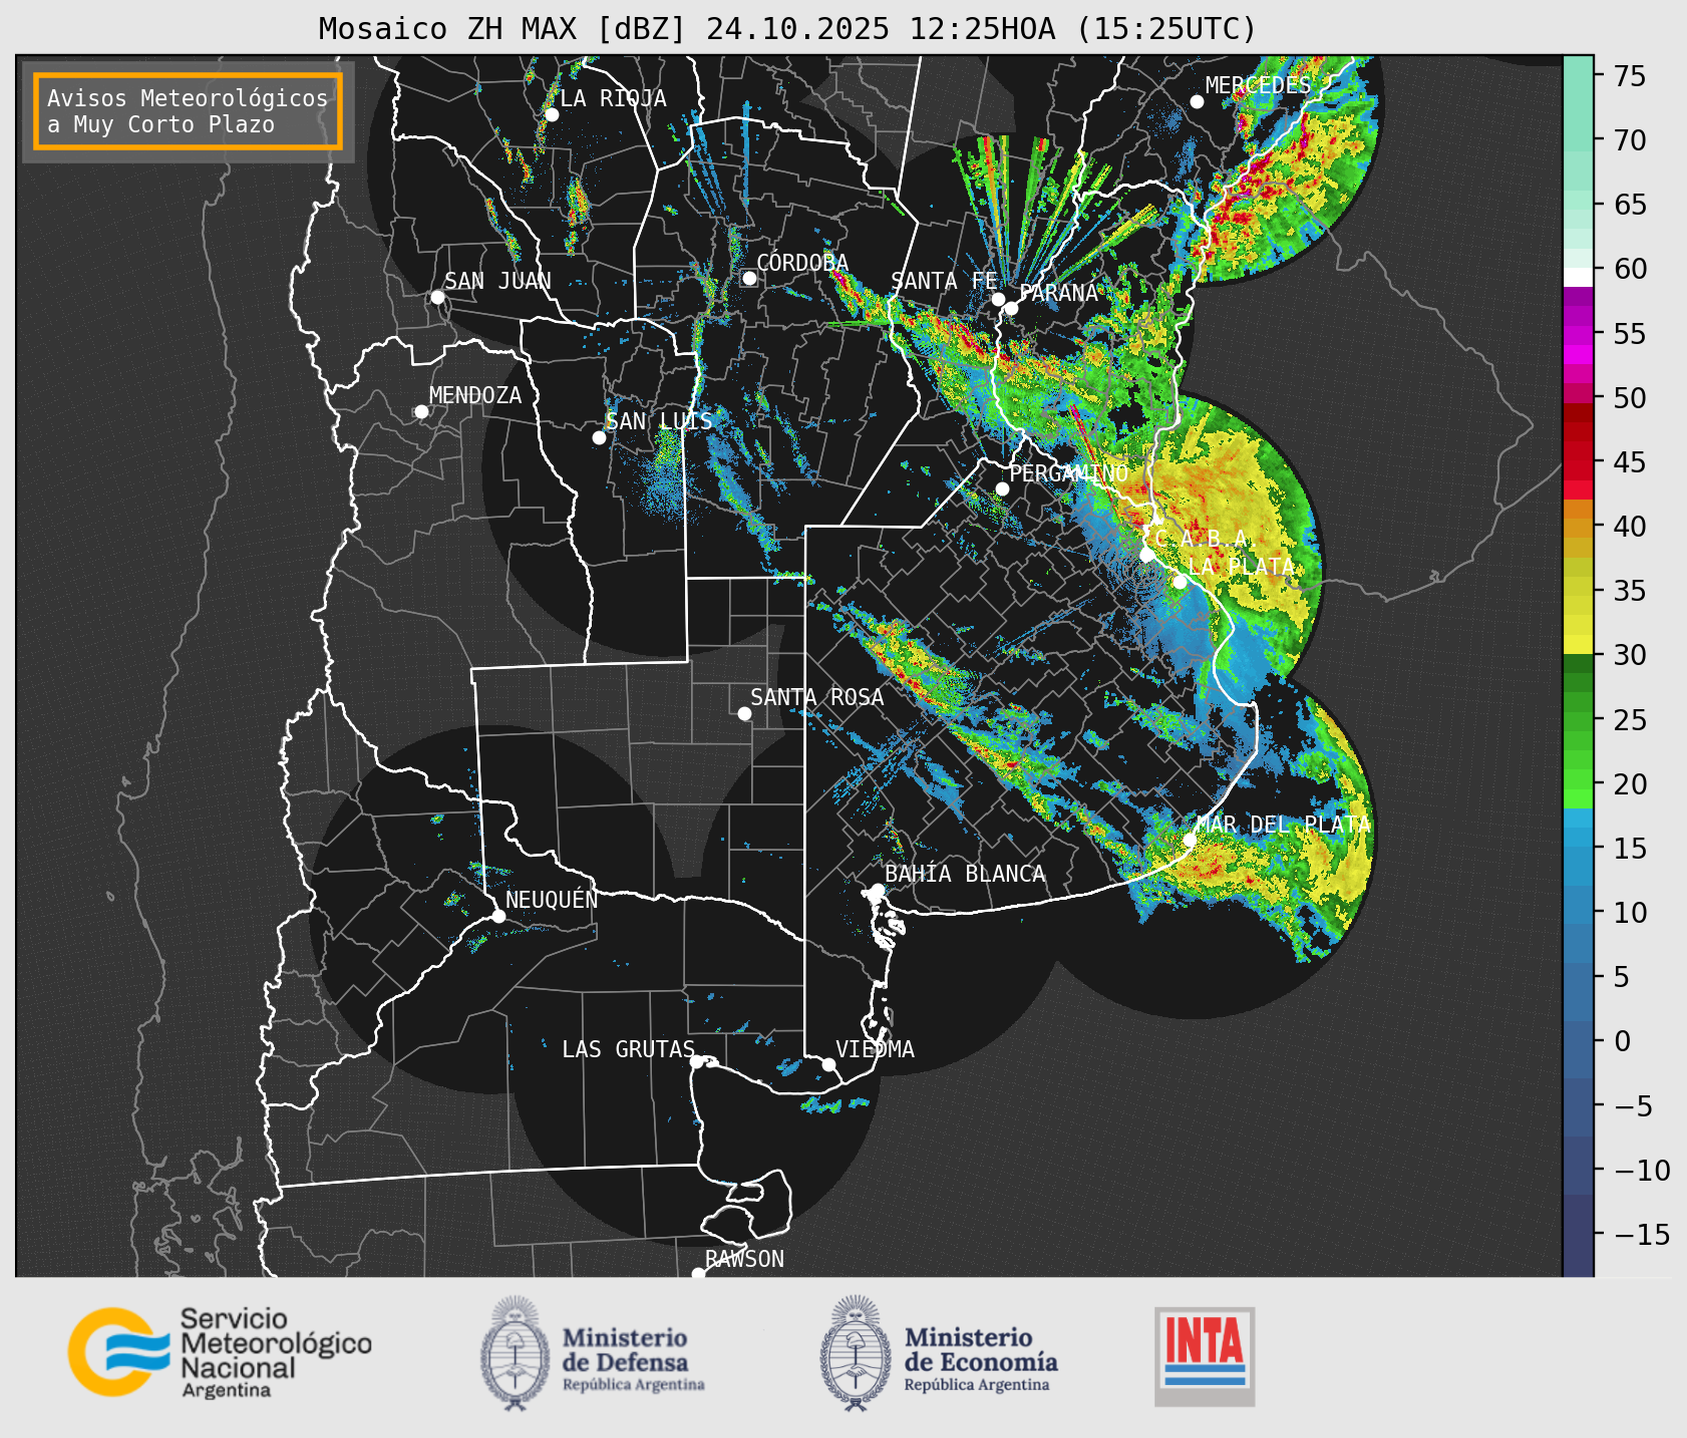The width and height of the screenshot is (1687, 1438).
Task: Select the SANTA FE city marker dot
Action: pos(998,299)
